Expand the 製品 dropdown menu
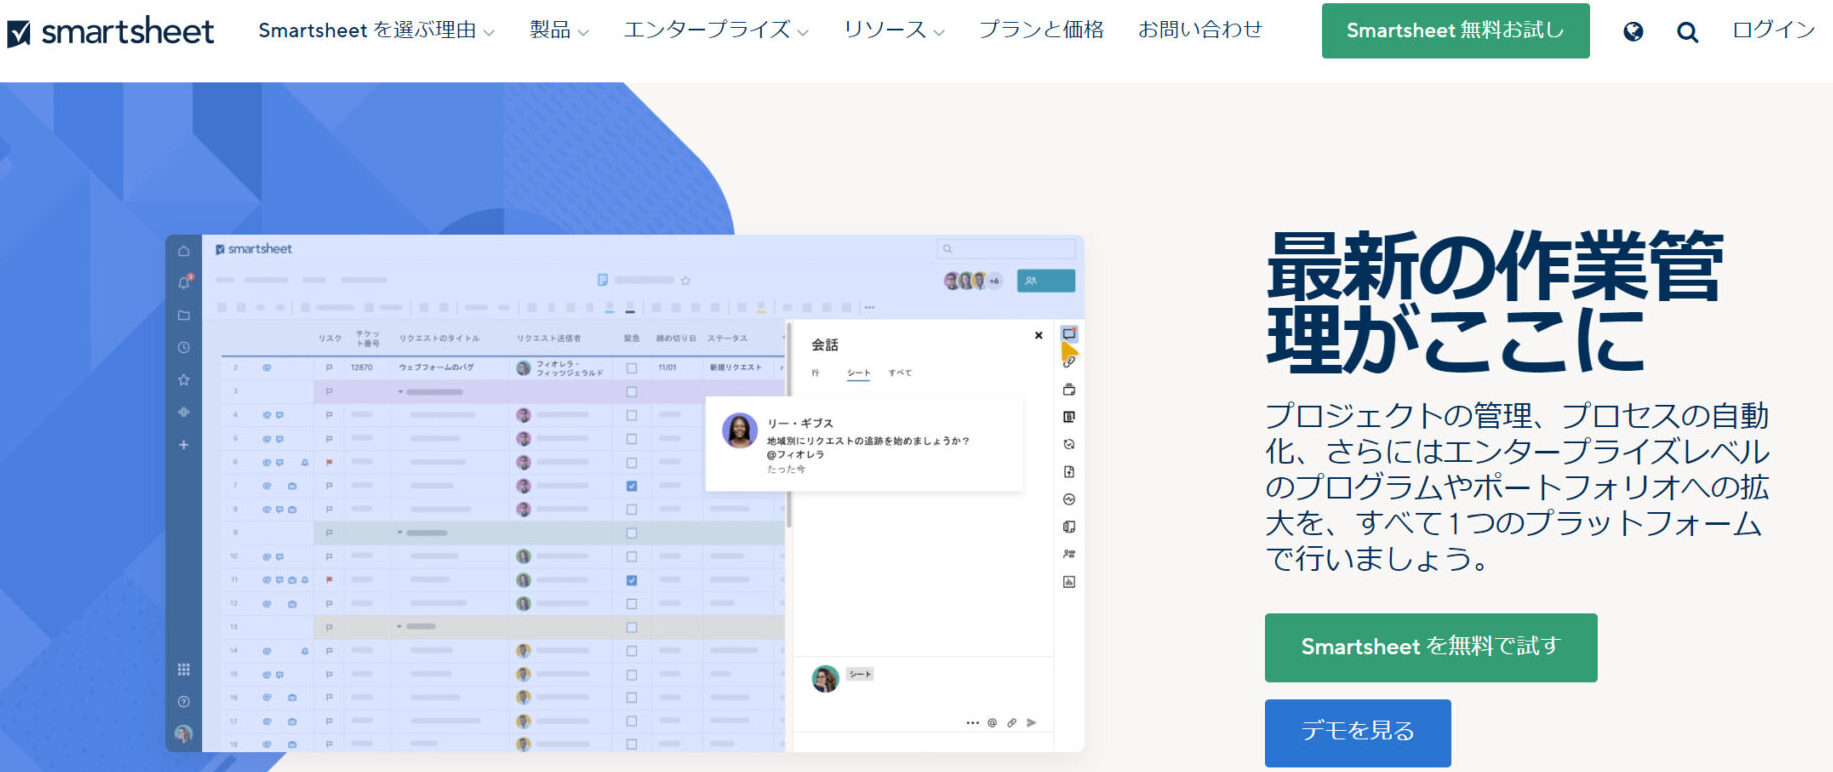 click(559, 31)
